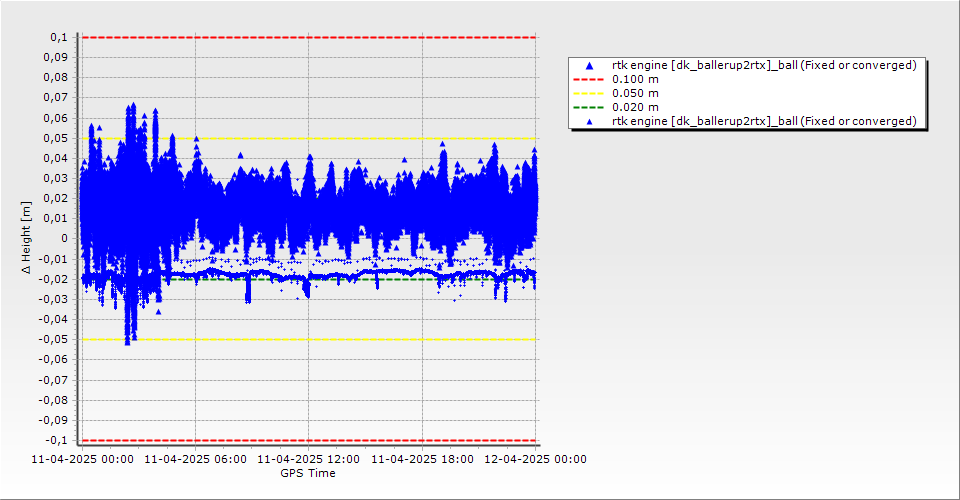Click the red dashed threshold line at -0,1
The height and width of the screenshot is (500, 960).
pos(309,441)
